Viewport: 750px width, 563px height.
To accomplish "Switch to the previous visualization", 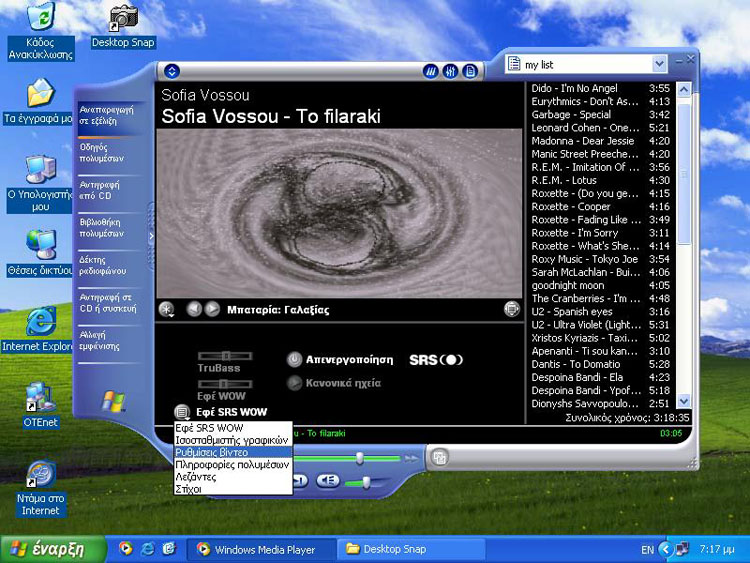I will tap(194, 309).
